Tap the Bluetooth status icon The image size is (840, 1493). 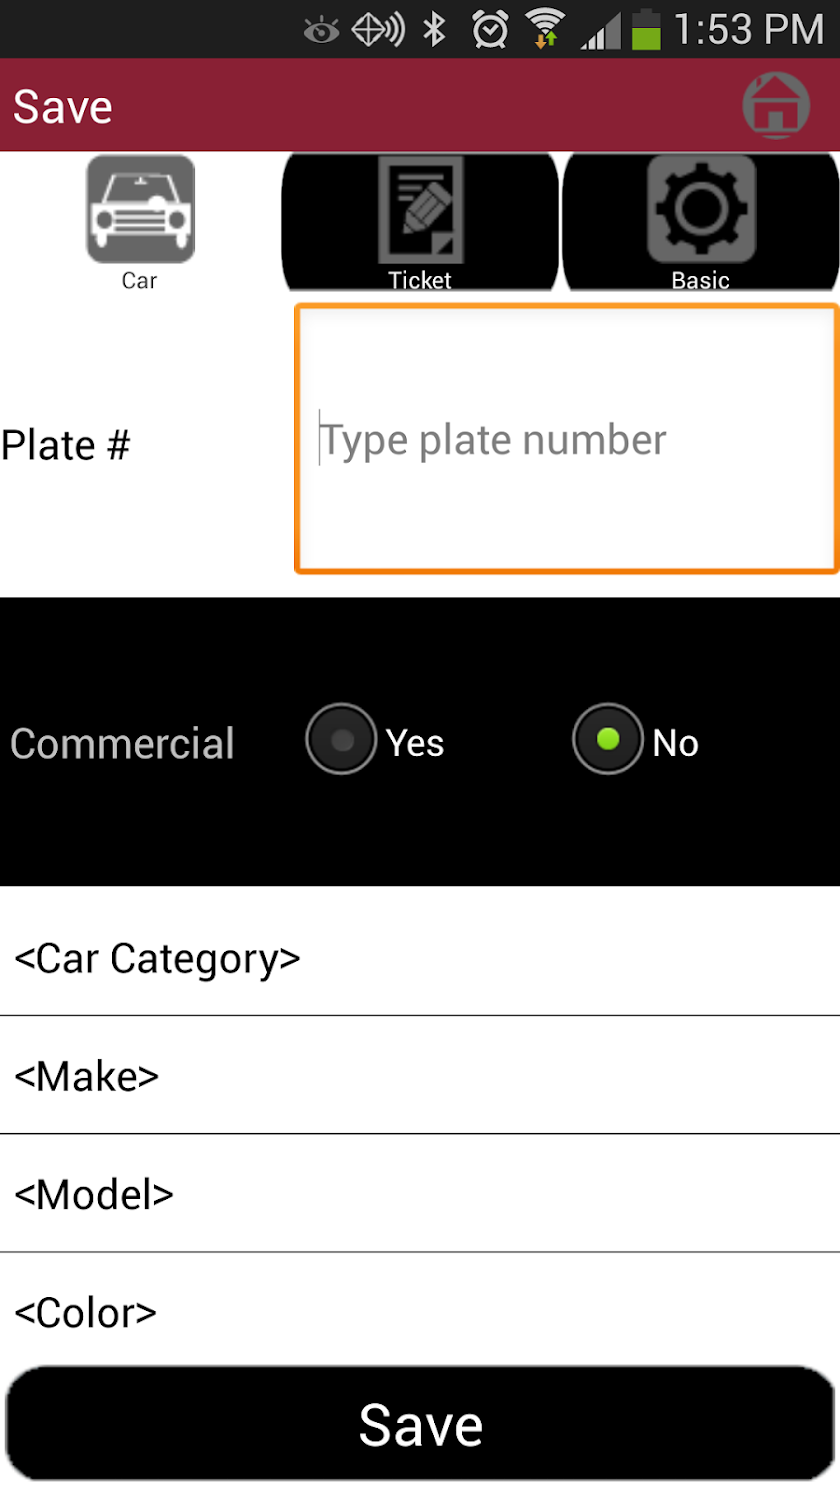pos(434,30)
